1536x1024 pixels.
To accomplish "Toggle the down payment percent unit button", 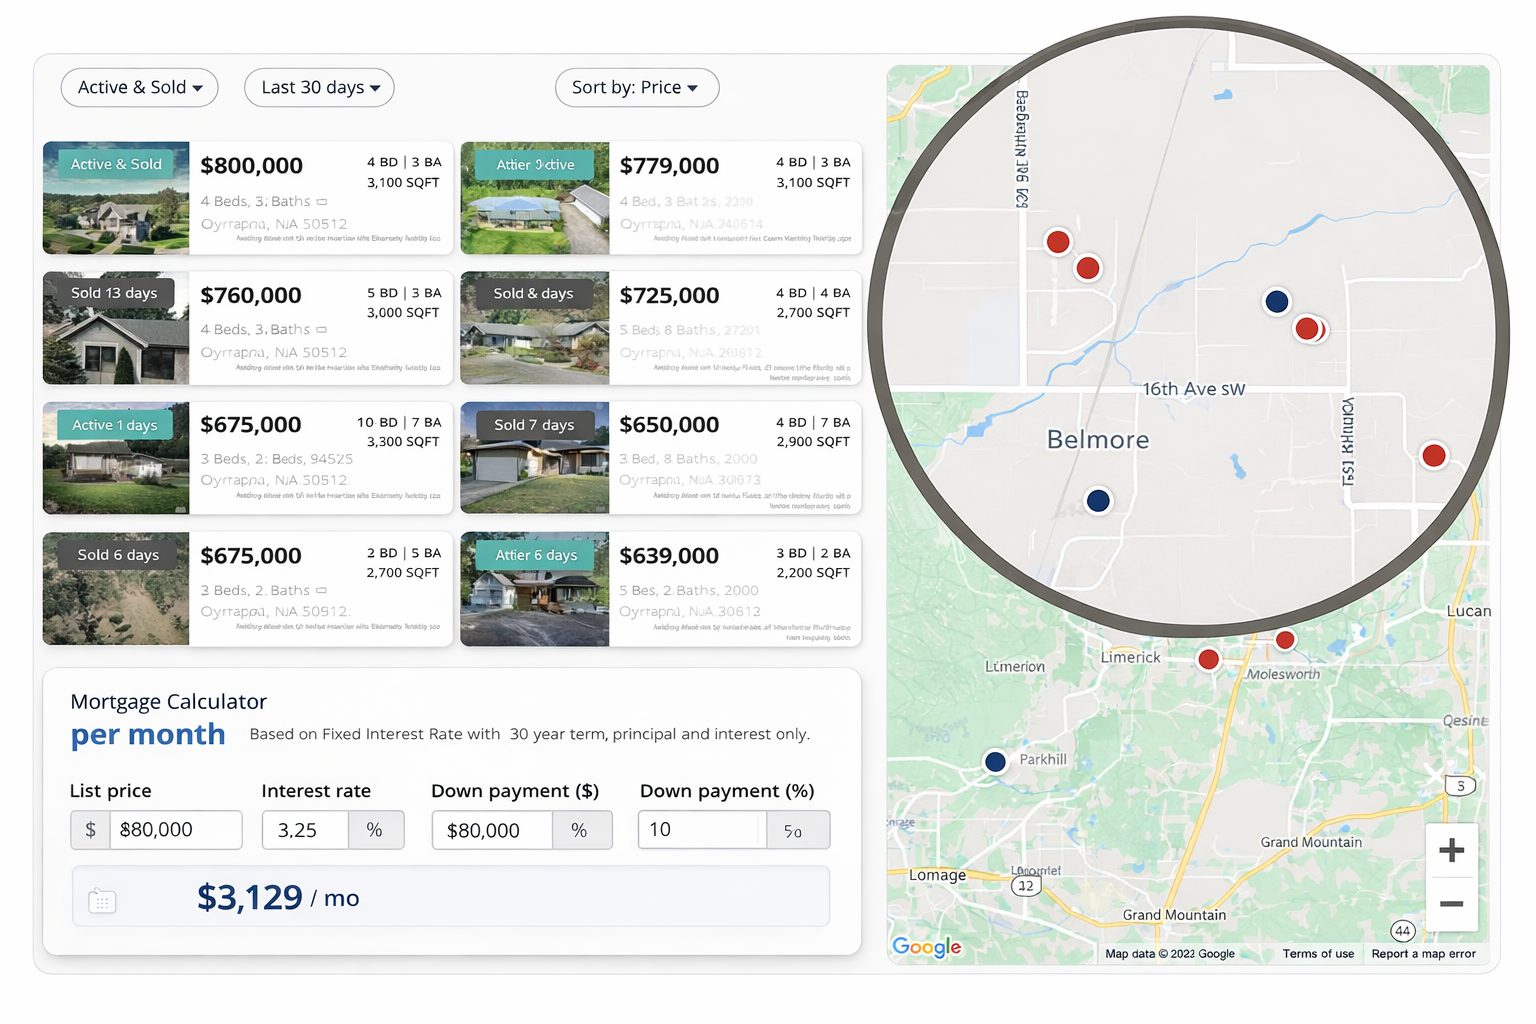I will 795,831.
